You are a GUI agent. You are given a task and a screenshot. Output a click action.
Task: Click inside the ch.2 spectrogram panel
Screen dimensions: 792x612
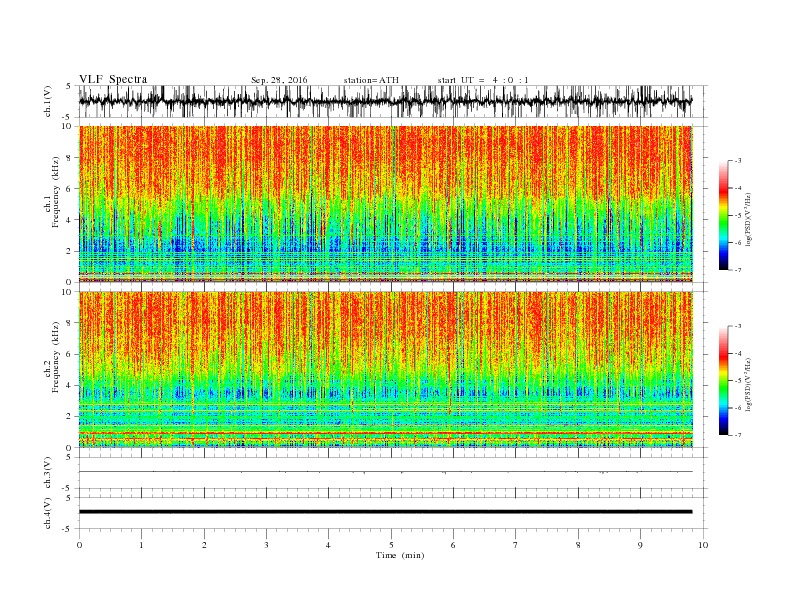point(385,369)
